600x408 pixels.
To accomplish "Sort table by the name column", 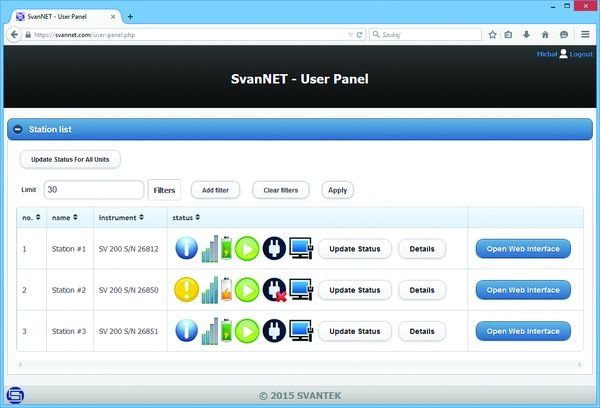I will click(x=62, y=217).
